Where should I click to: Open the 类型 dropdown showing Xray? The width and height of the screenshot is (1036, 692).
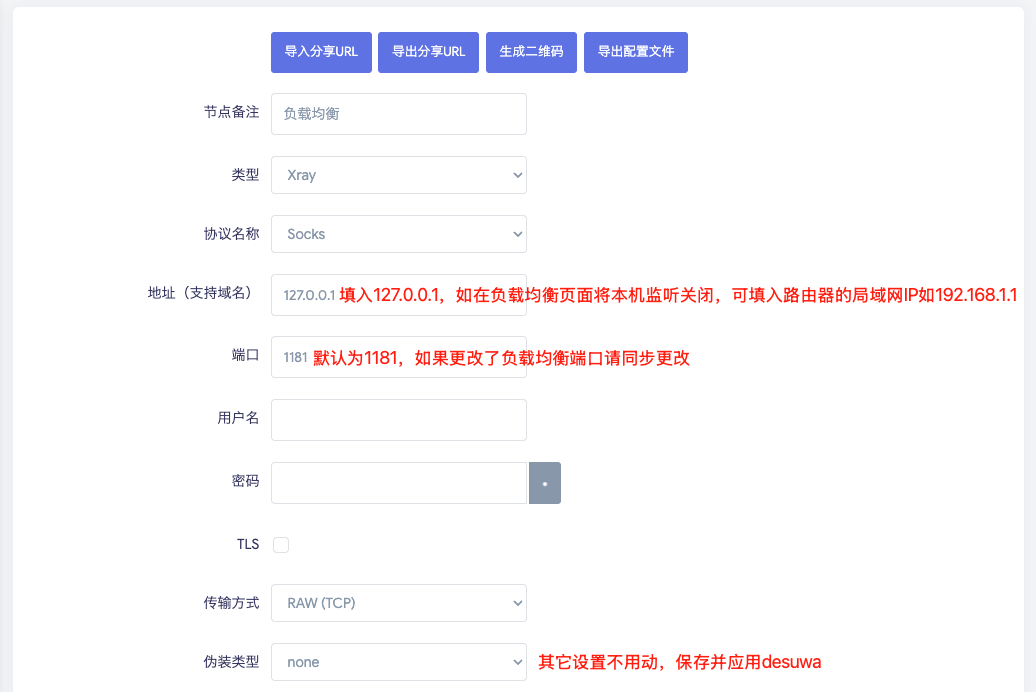pos(398,175)
